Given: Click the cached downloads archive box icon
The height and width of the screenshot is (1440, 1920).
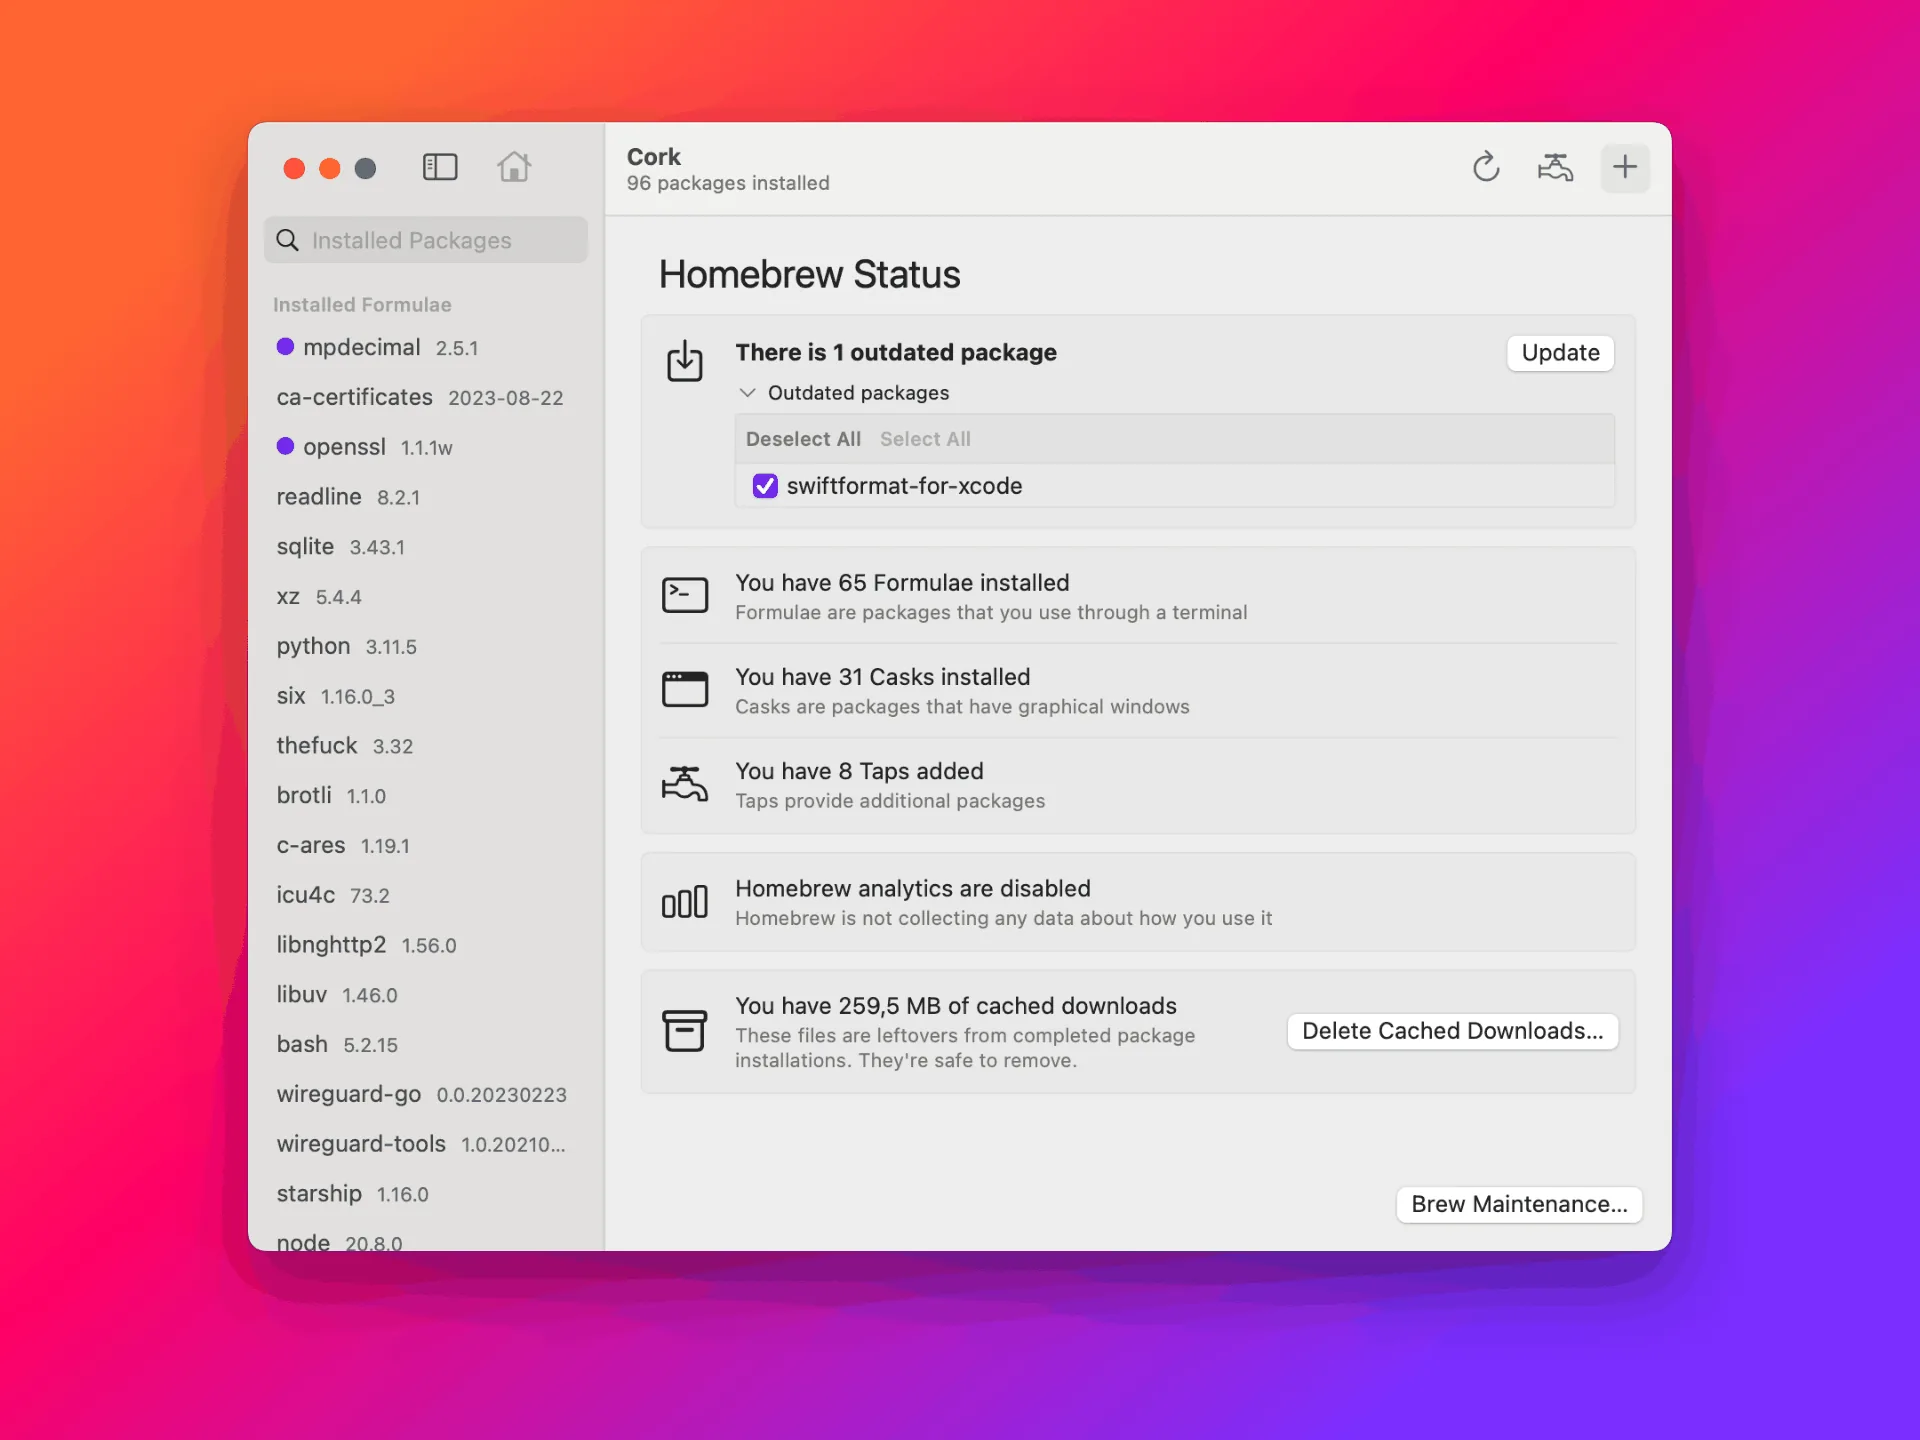Looking at the screenshot, I should tap(685, 1031).
